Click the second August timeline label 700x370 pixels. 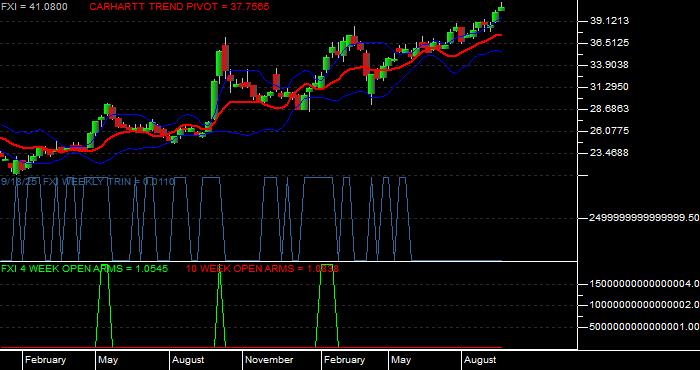click(480, 360)
